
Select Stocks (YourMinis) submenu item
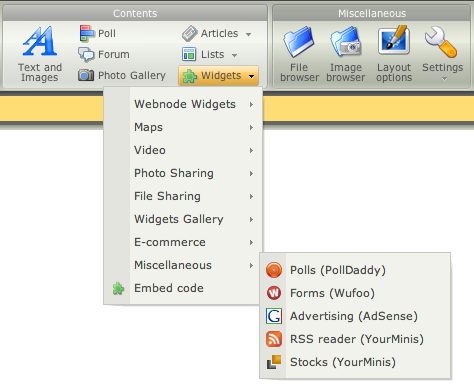pyautogui.click(x=355, y=362)
